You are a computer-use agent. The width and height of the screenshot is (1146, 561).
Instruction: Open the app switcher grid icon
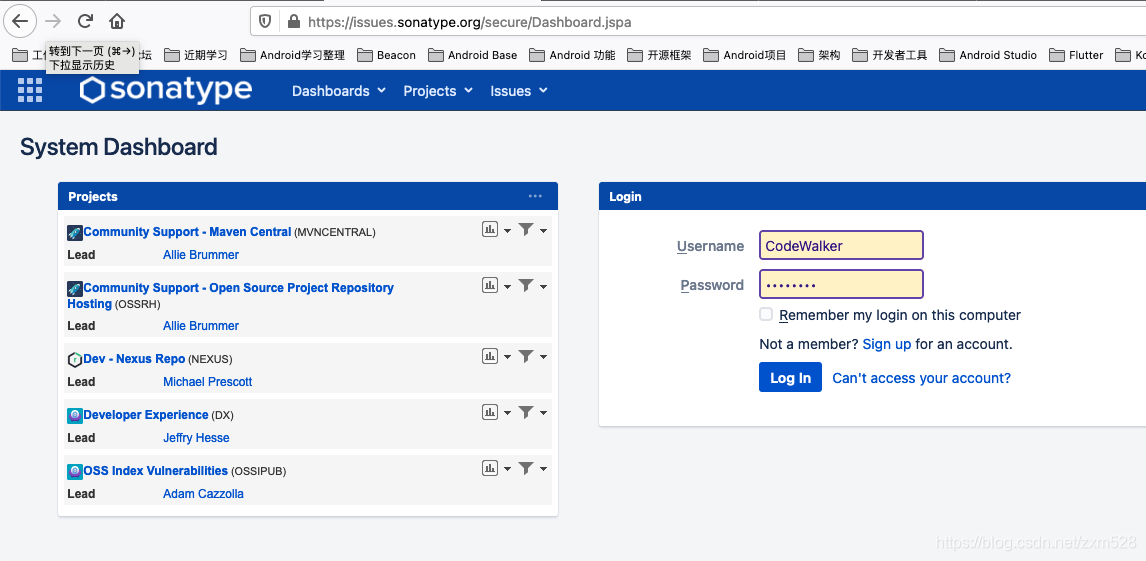click(30, 90)
